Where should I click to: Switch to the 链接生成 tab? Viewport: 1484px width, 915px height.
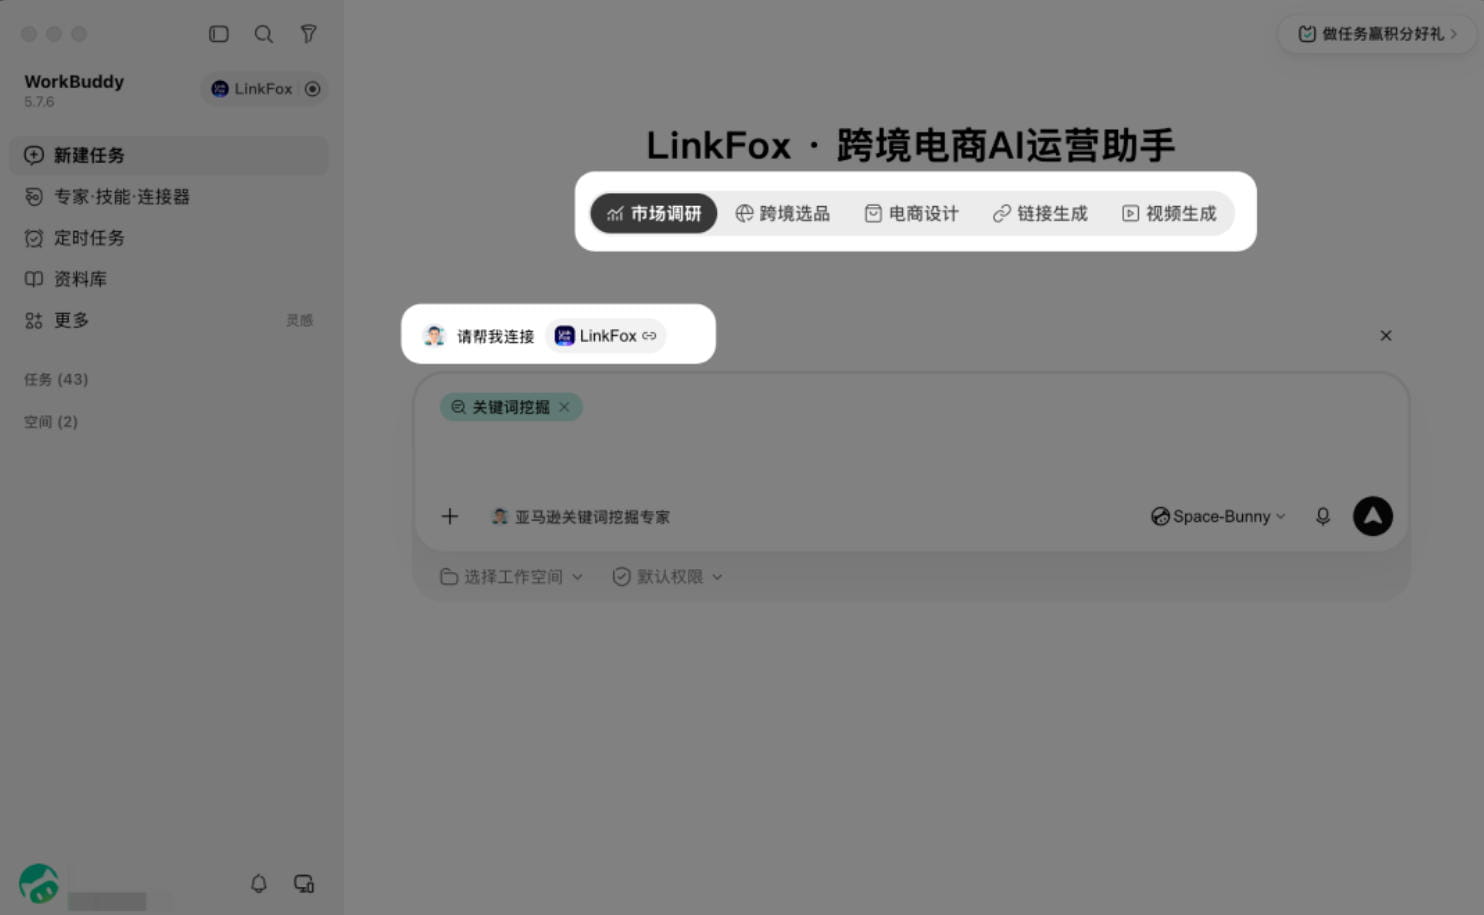pyautogui.click(x=1040, y=213)
